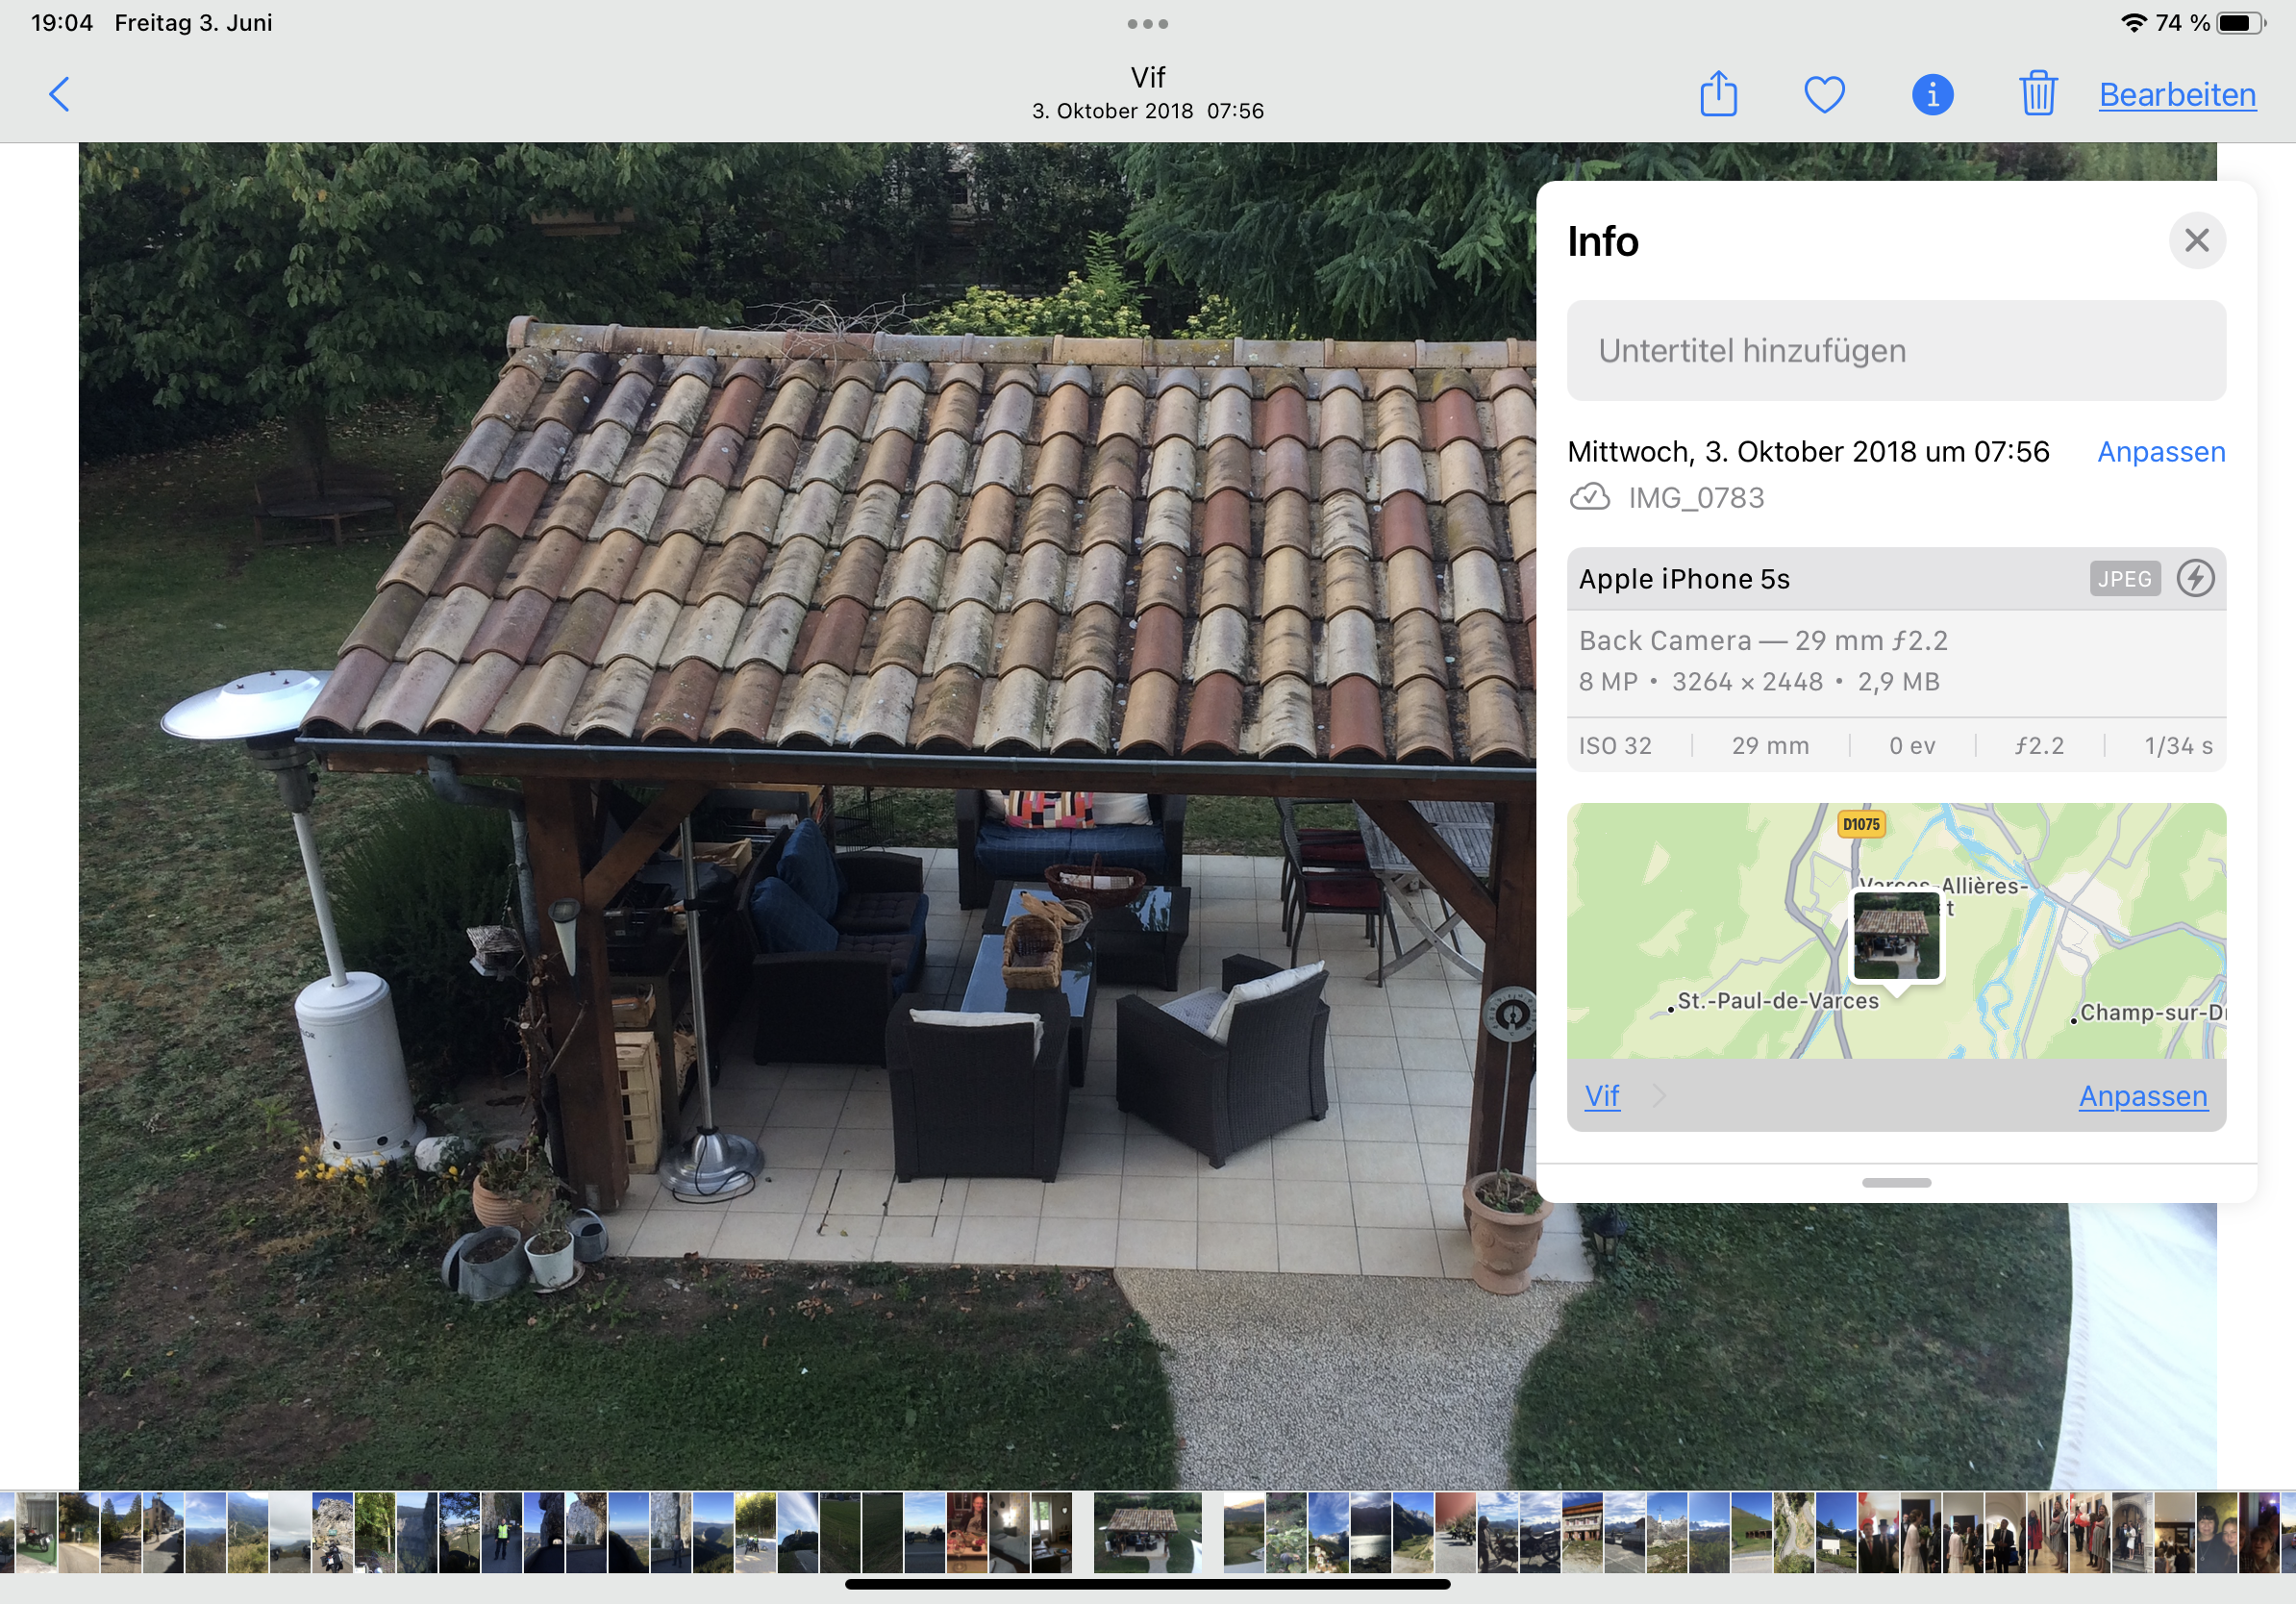This screenshot has width=2296, height=1604.
Task: Toggle the info button in toolbar
Action: click(1932, 95)
